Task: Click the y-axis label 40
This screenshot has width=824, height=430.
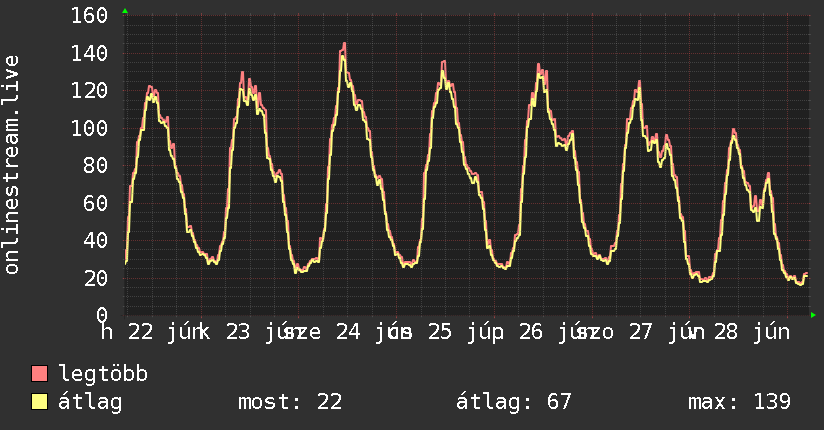Action: tap(96, 240)
